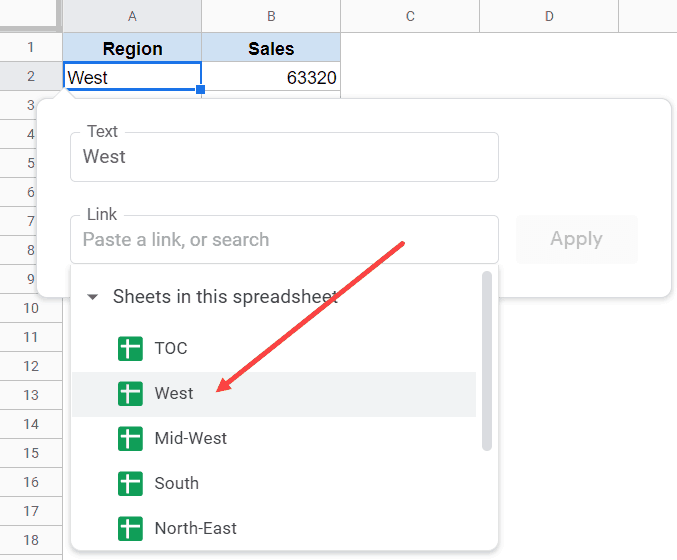This screenshot has width=677, height=560.
Task: Click the Mid-West sheet icon
Action: [130, 439]
